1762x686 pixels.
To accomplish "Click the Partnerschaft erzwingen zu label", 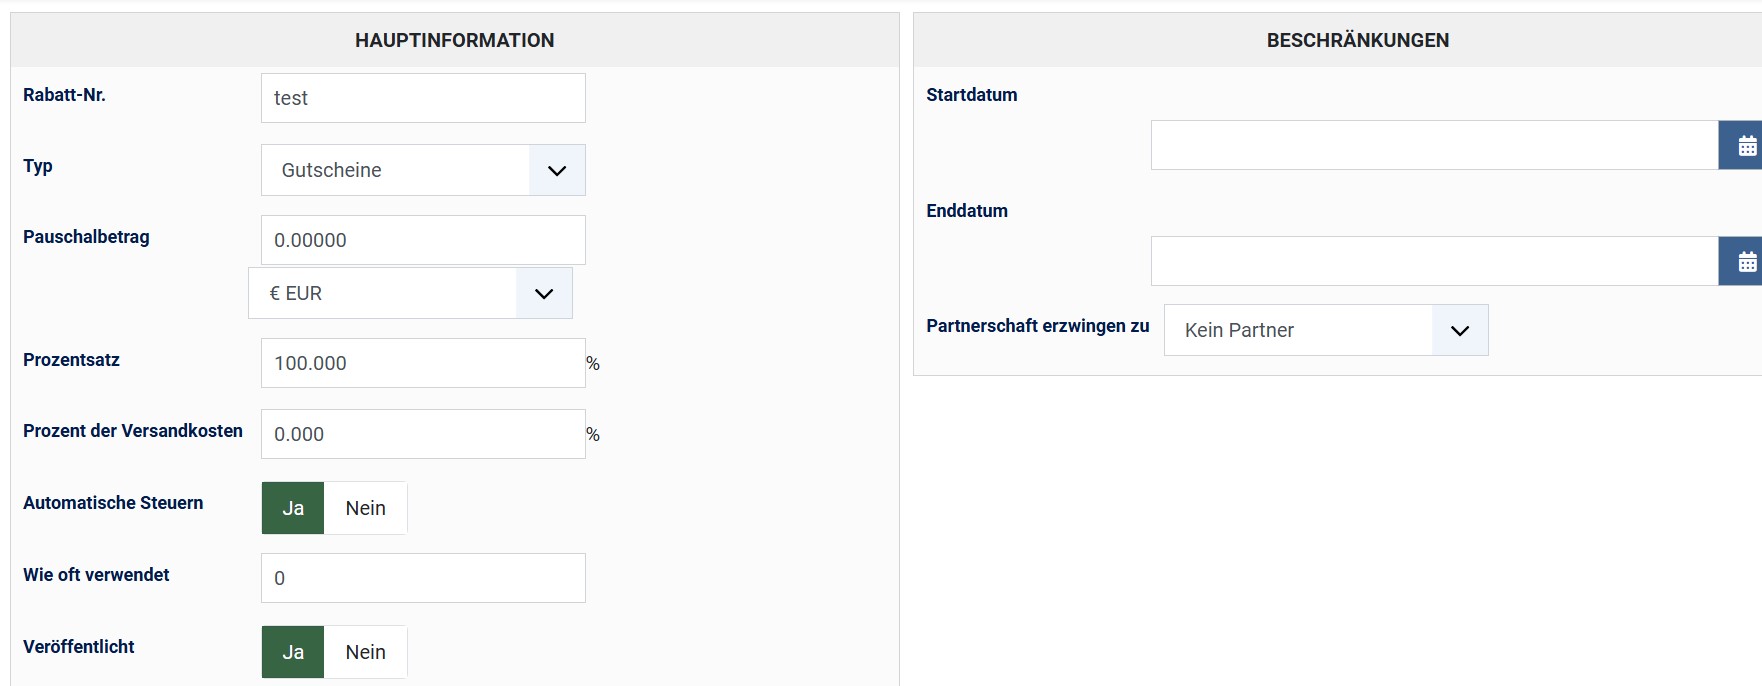I will pos(1037,326).
